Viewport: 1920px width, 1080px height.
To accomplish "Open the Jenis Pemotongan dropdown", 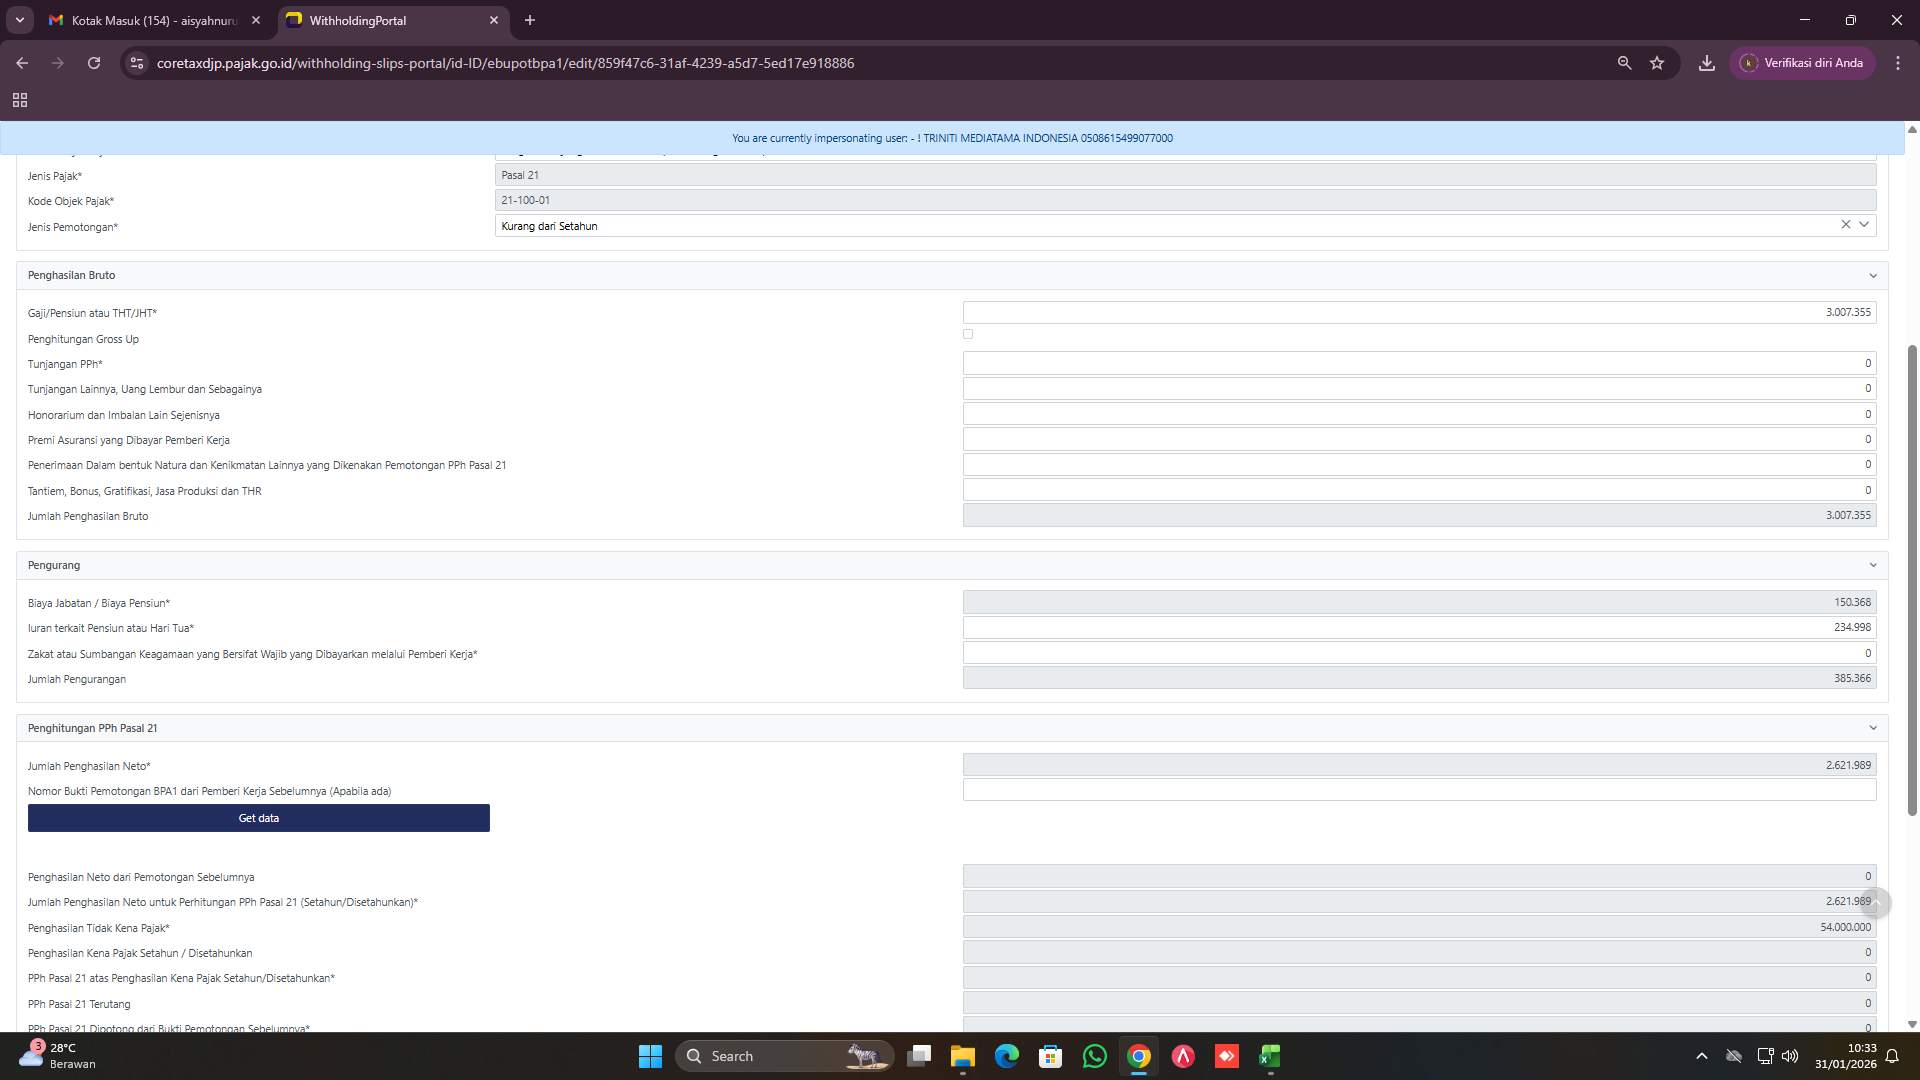I will pyautogui.click(x=1864, y=225).
